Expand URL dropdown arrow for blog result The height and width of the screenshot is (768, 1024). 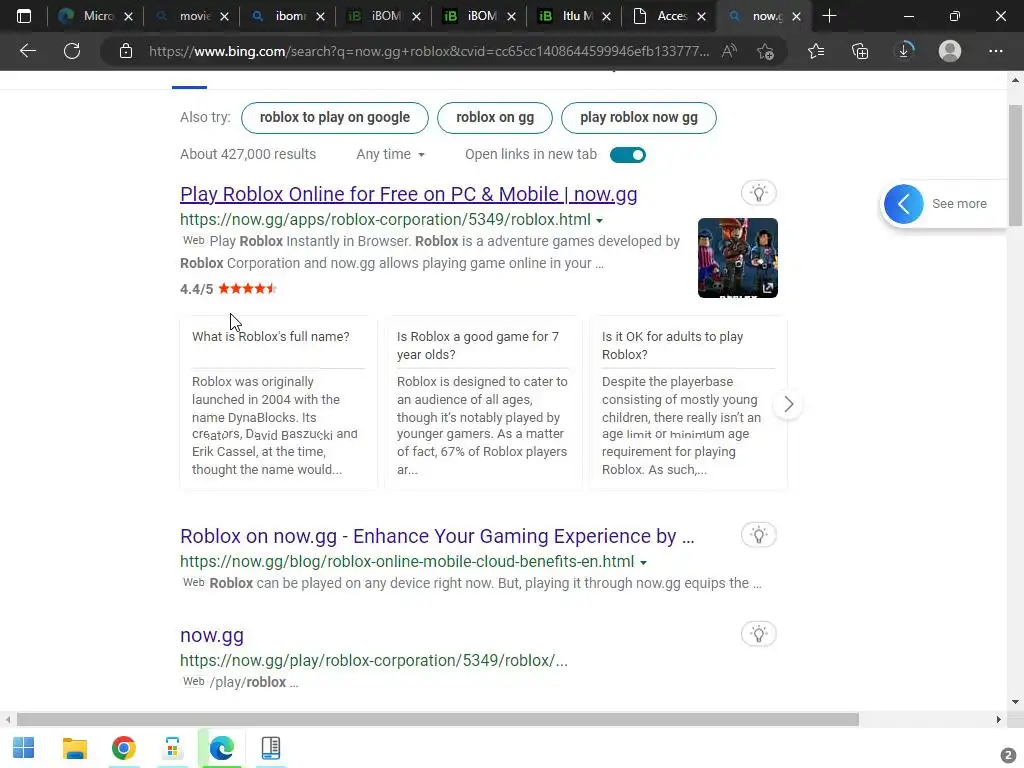[x=643, y=562]
